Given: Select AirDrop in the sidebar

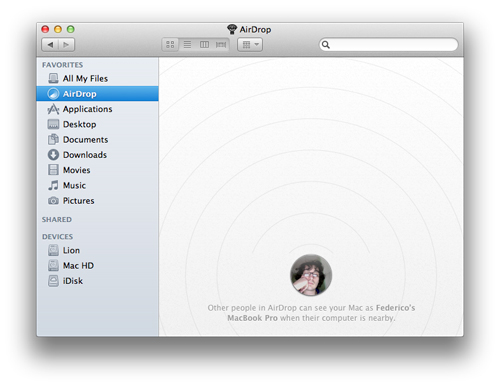Looking at the screenshot, I should click(97, 94).
